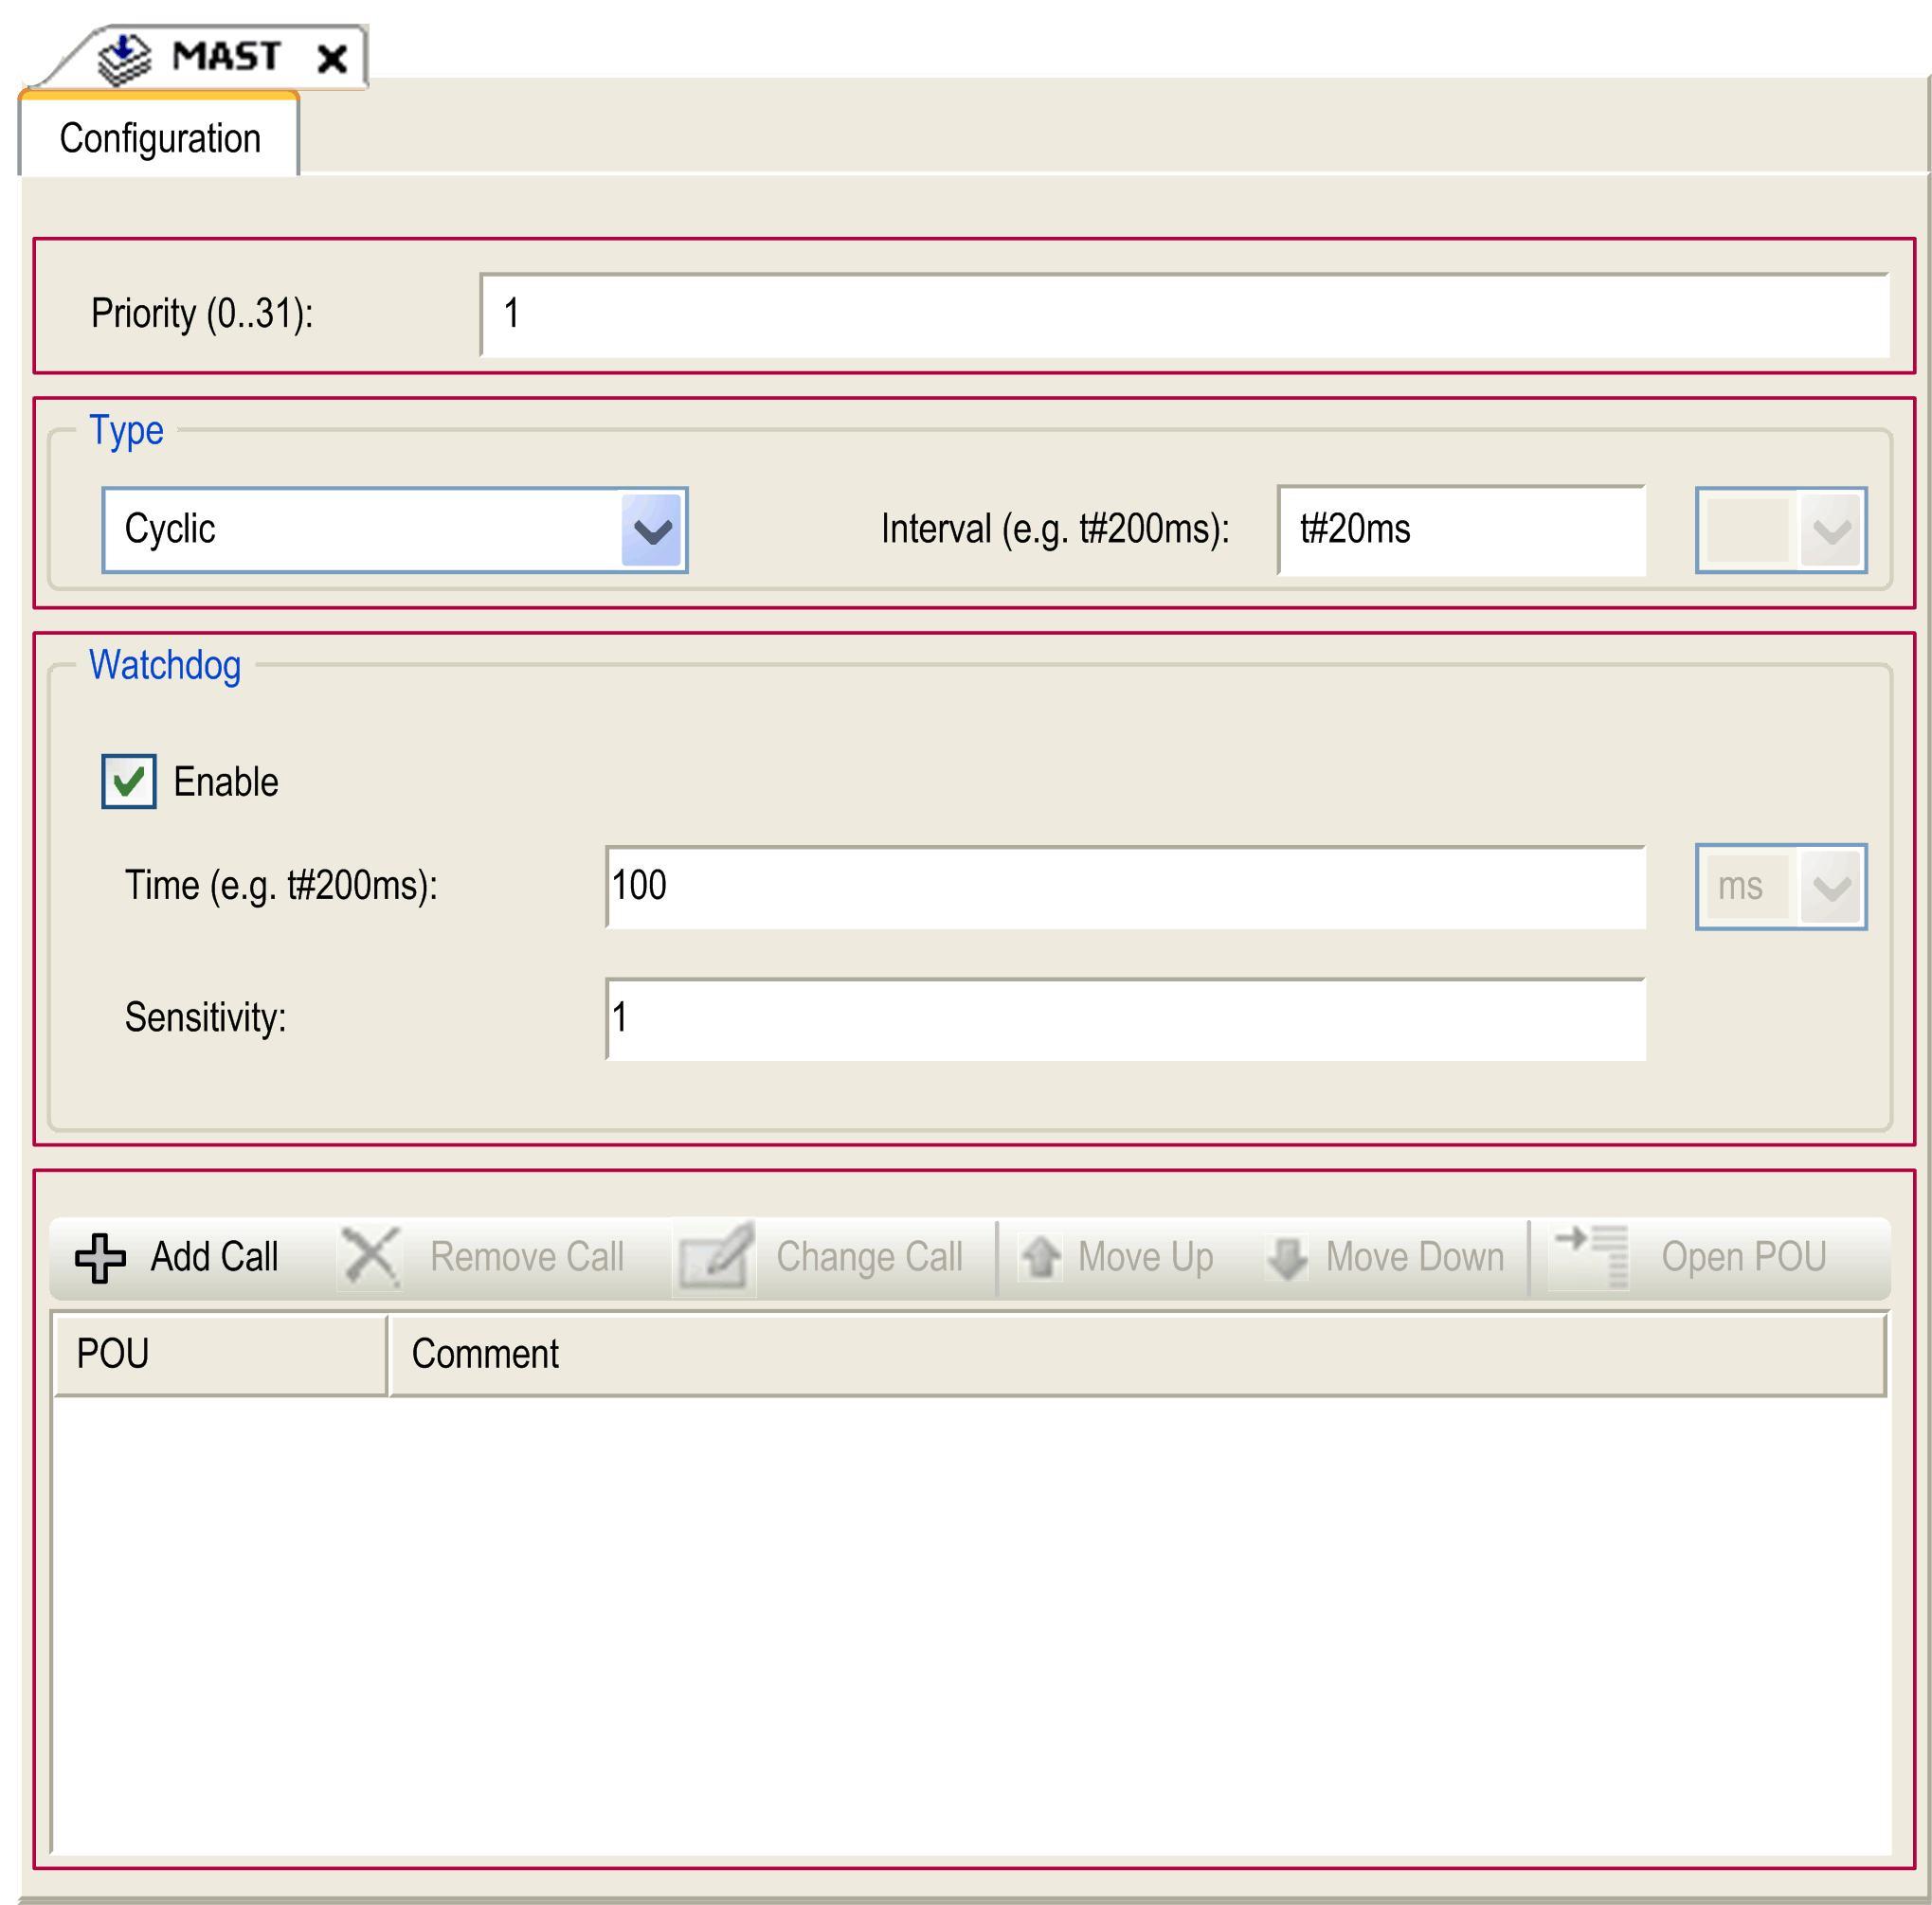The width and height of the screenshot is (1932, 1905).
Task: Click into the Priority input field
Action: tap(1183, 314)
